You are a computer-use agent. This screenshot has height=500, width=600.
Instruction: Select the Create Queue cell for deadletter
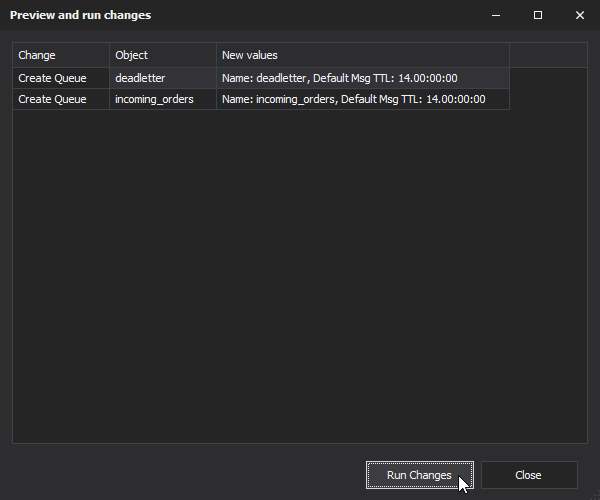point(61,78)
